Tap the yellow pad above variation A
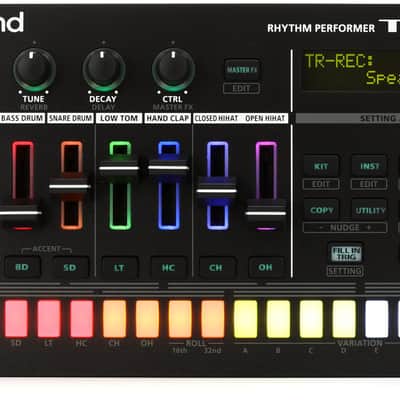 246,318
